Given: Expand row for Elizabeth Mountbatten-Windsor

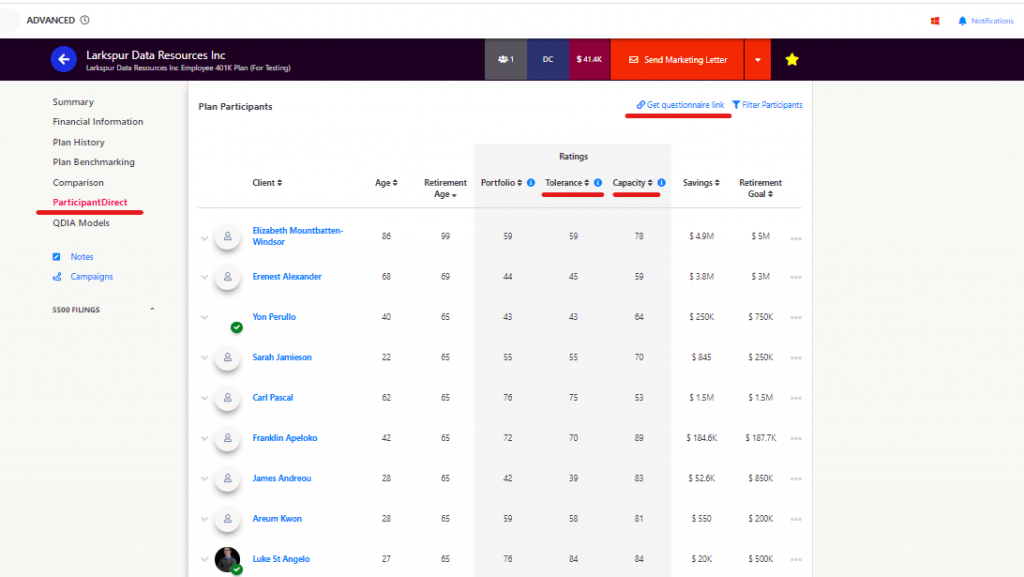Looking at the screenshot, I should (205, 237).
